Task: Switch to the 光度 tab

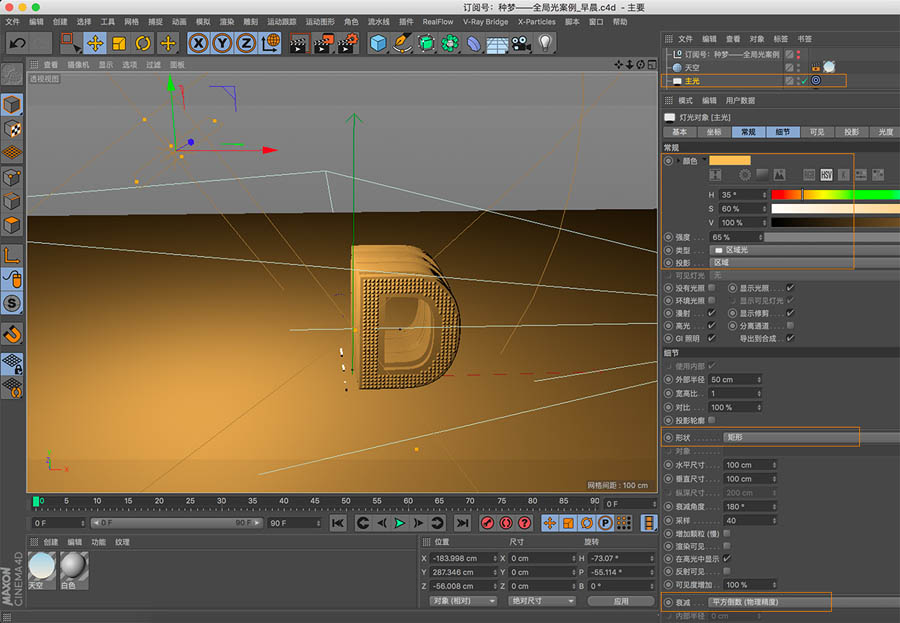Action: click(x=885, y=131)
